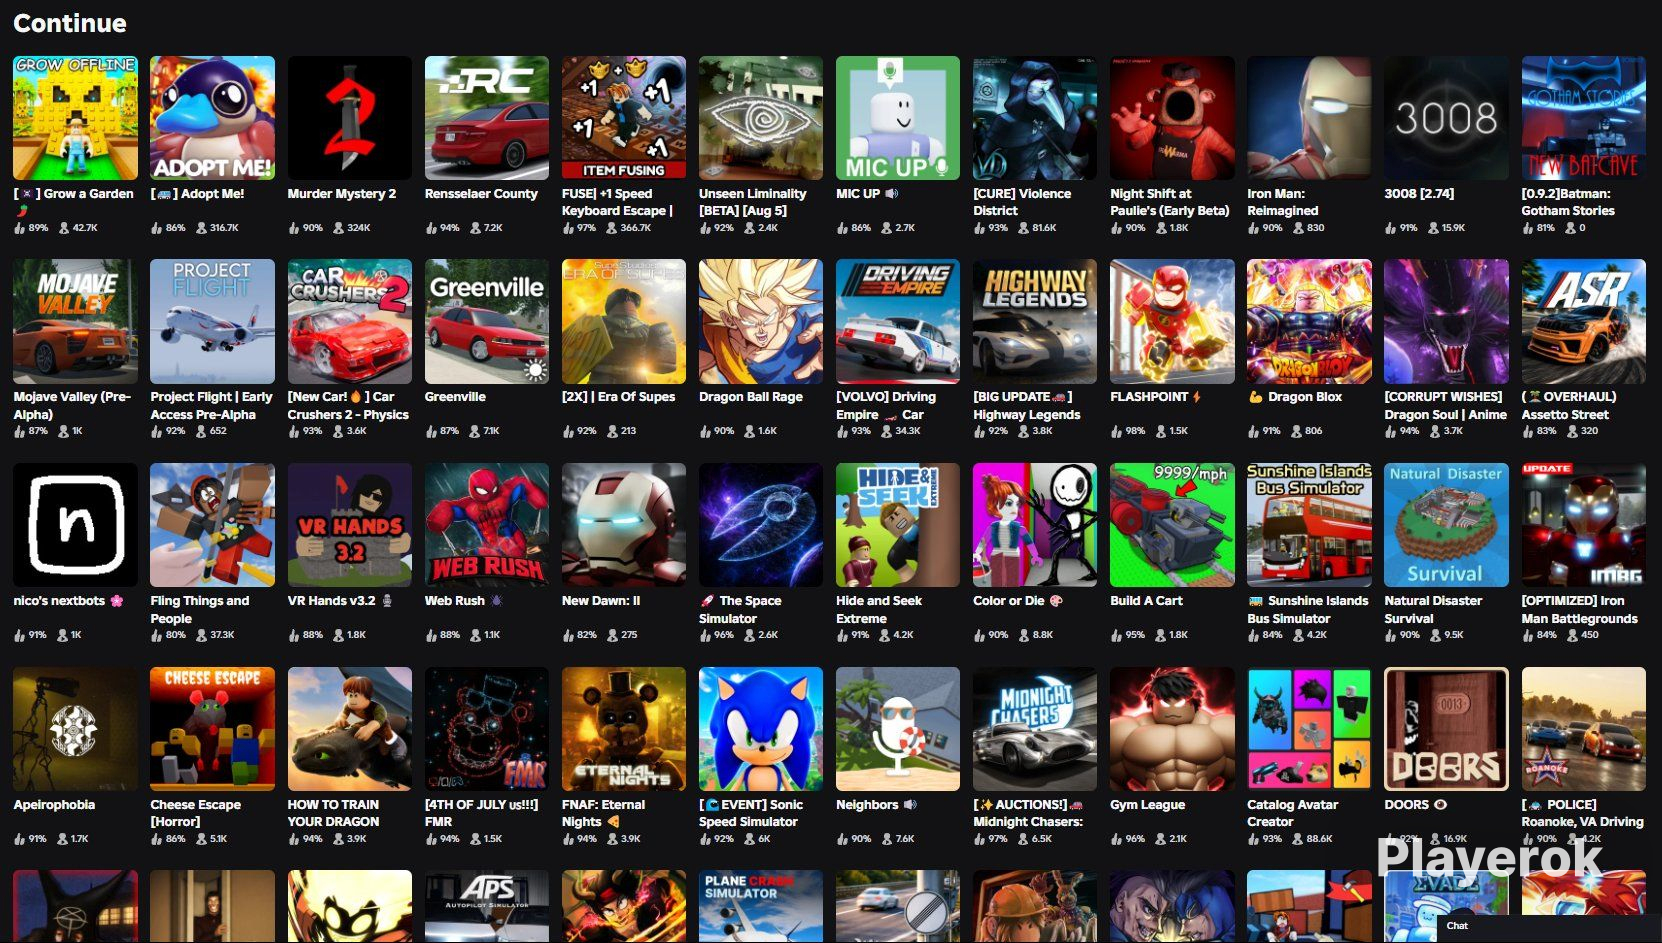1662x943 pixels.
Task: Open the Neighbors microphone icon
Action: (x=897, y=729)
